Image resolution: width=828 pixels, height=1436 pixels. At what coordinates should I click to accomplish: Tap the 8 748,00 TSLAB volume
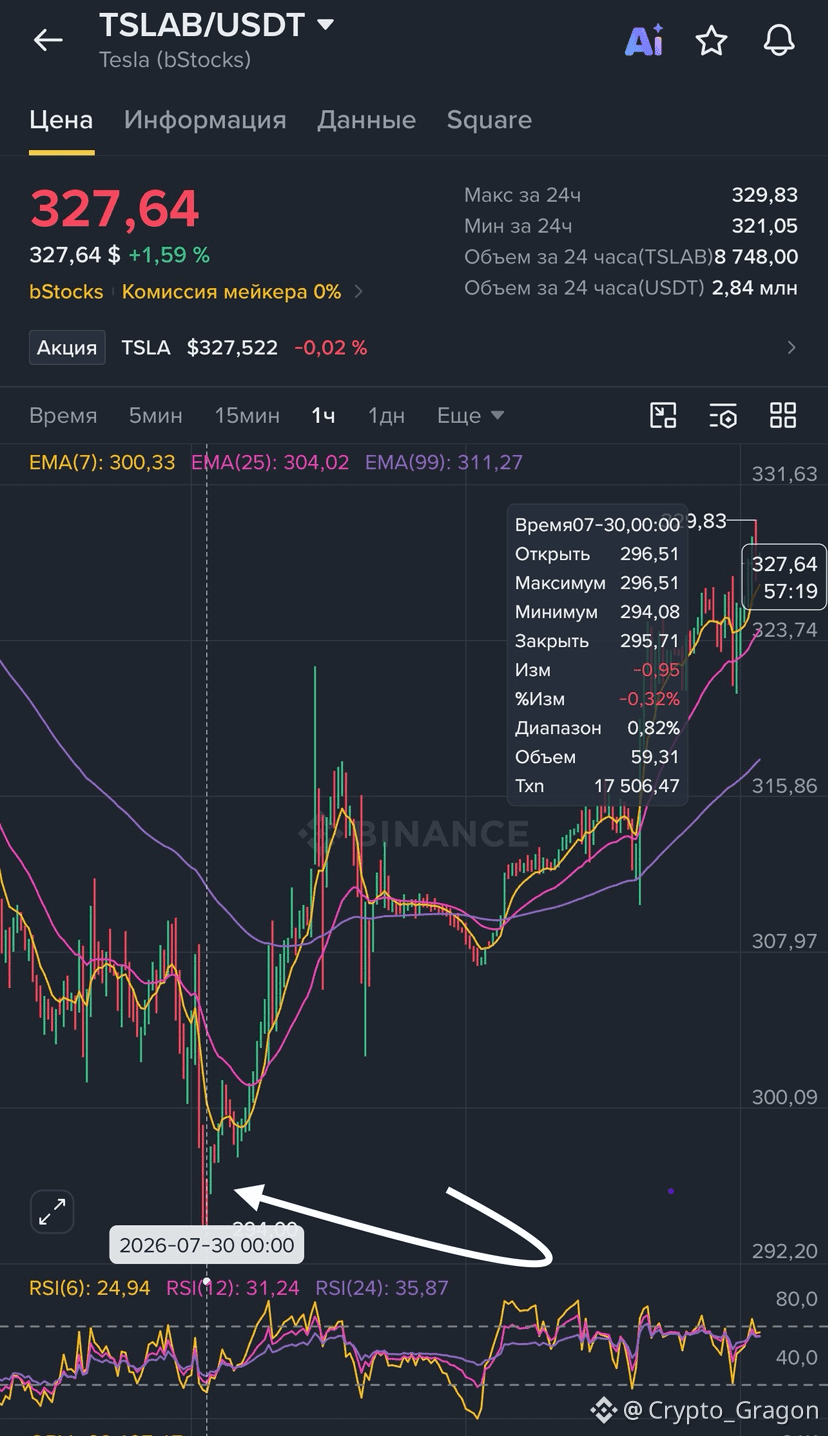point(757,257)
